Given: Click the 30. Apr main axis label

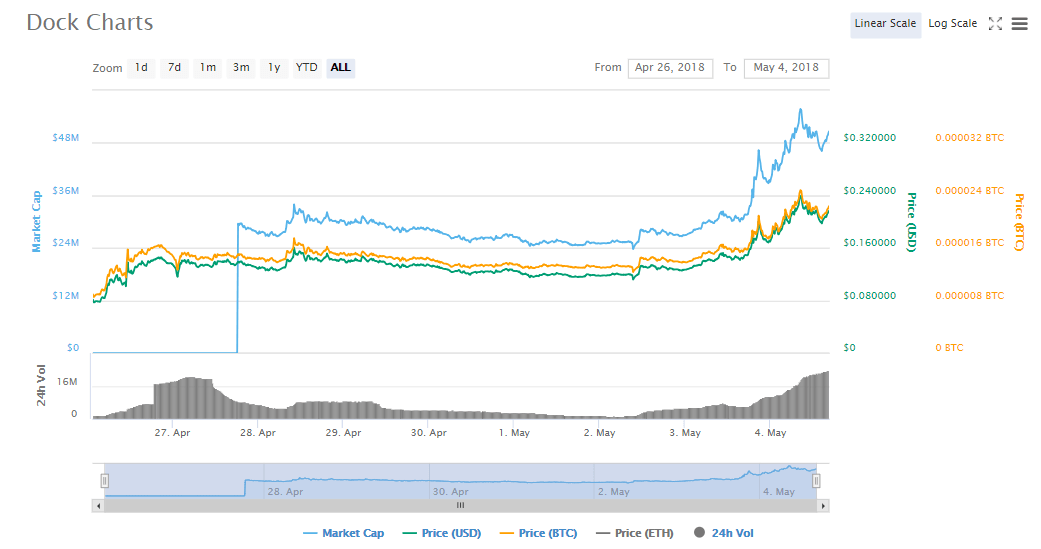Looking at the screenshot, I should (429, 433).
